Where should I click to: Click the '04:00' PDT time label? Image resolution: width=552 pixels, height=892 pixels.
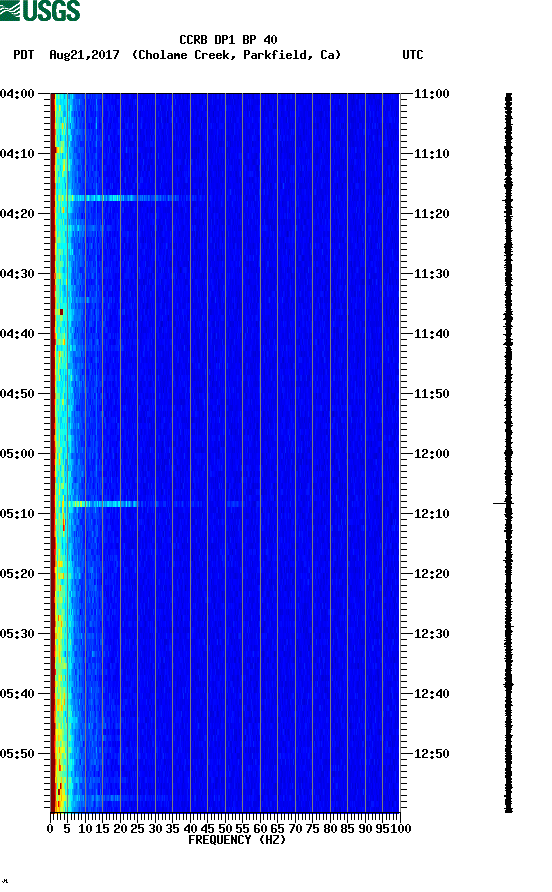(18, 94)
